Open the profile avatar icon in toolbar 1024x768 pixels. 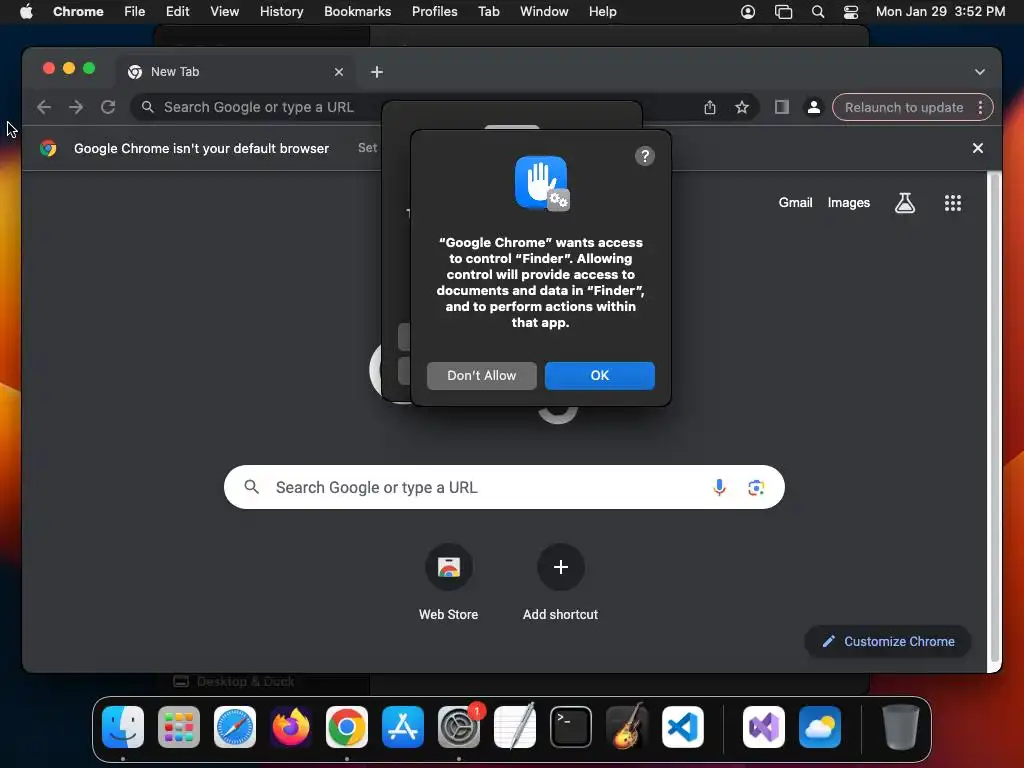click(814, 108)
